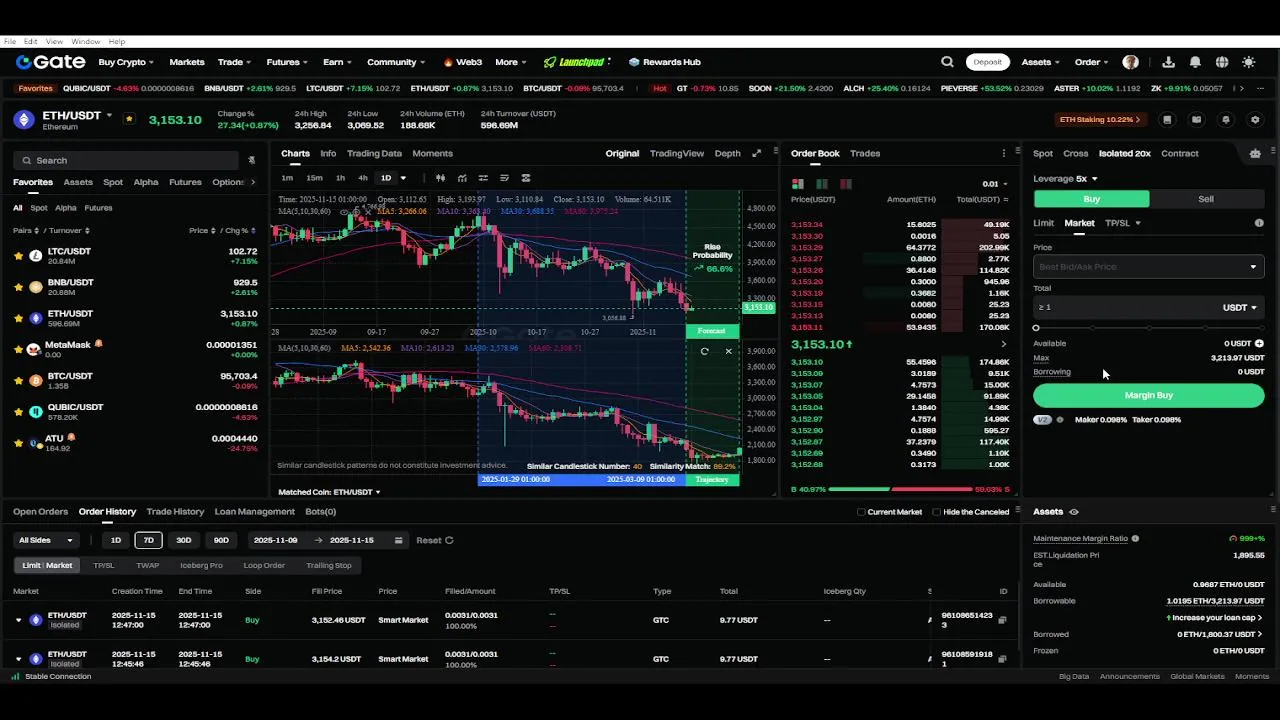The image size is (1280, 720).
Task: Open the USDT currency unit dropdown
Action: [1240, 308]
